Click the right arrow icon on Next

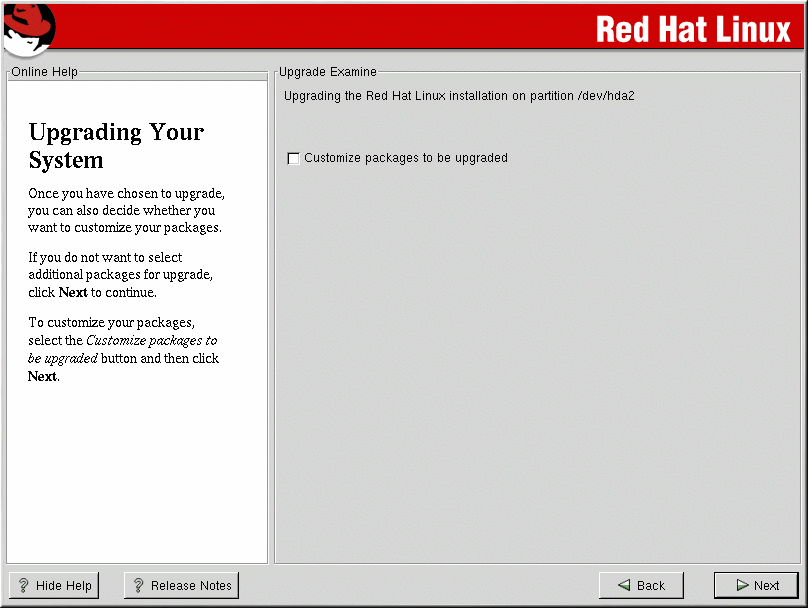point(741,586)
